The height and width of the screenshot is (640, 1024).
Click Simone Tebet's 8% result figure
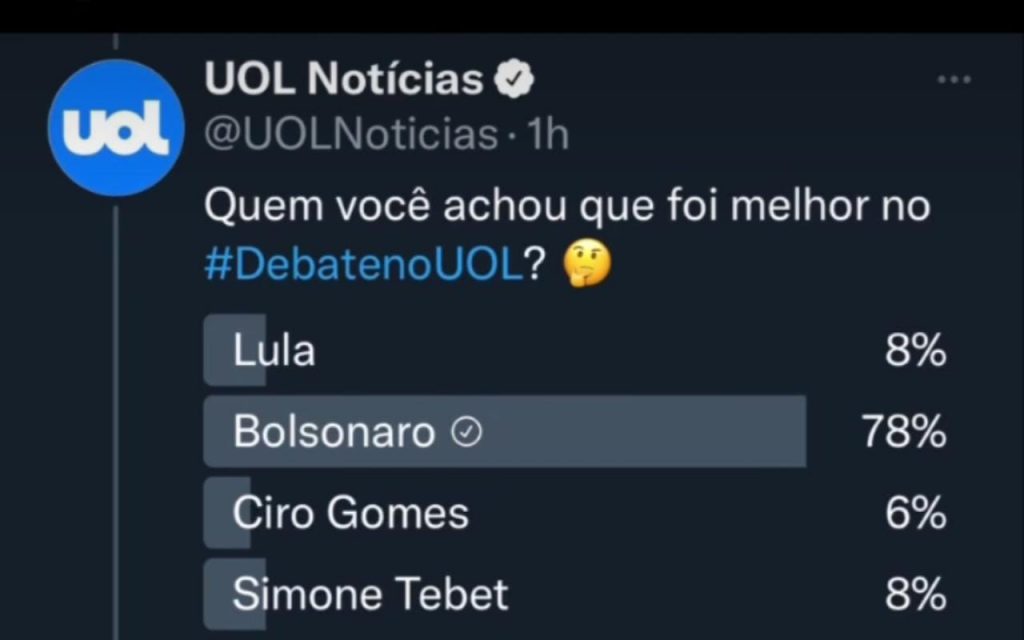(916, 594)
